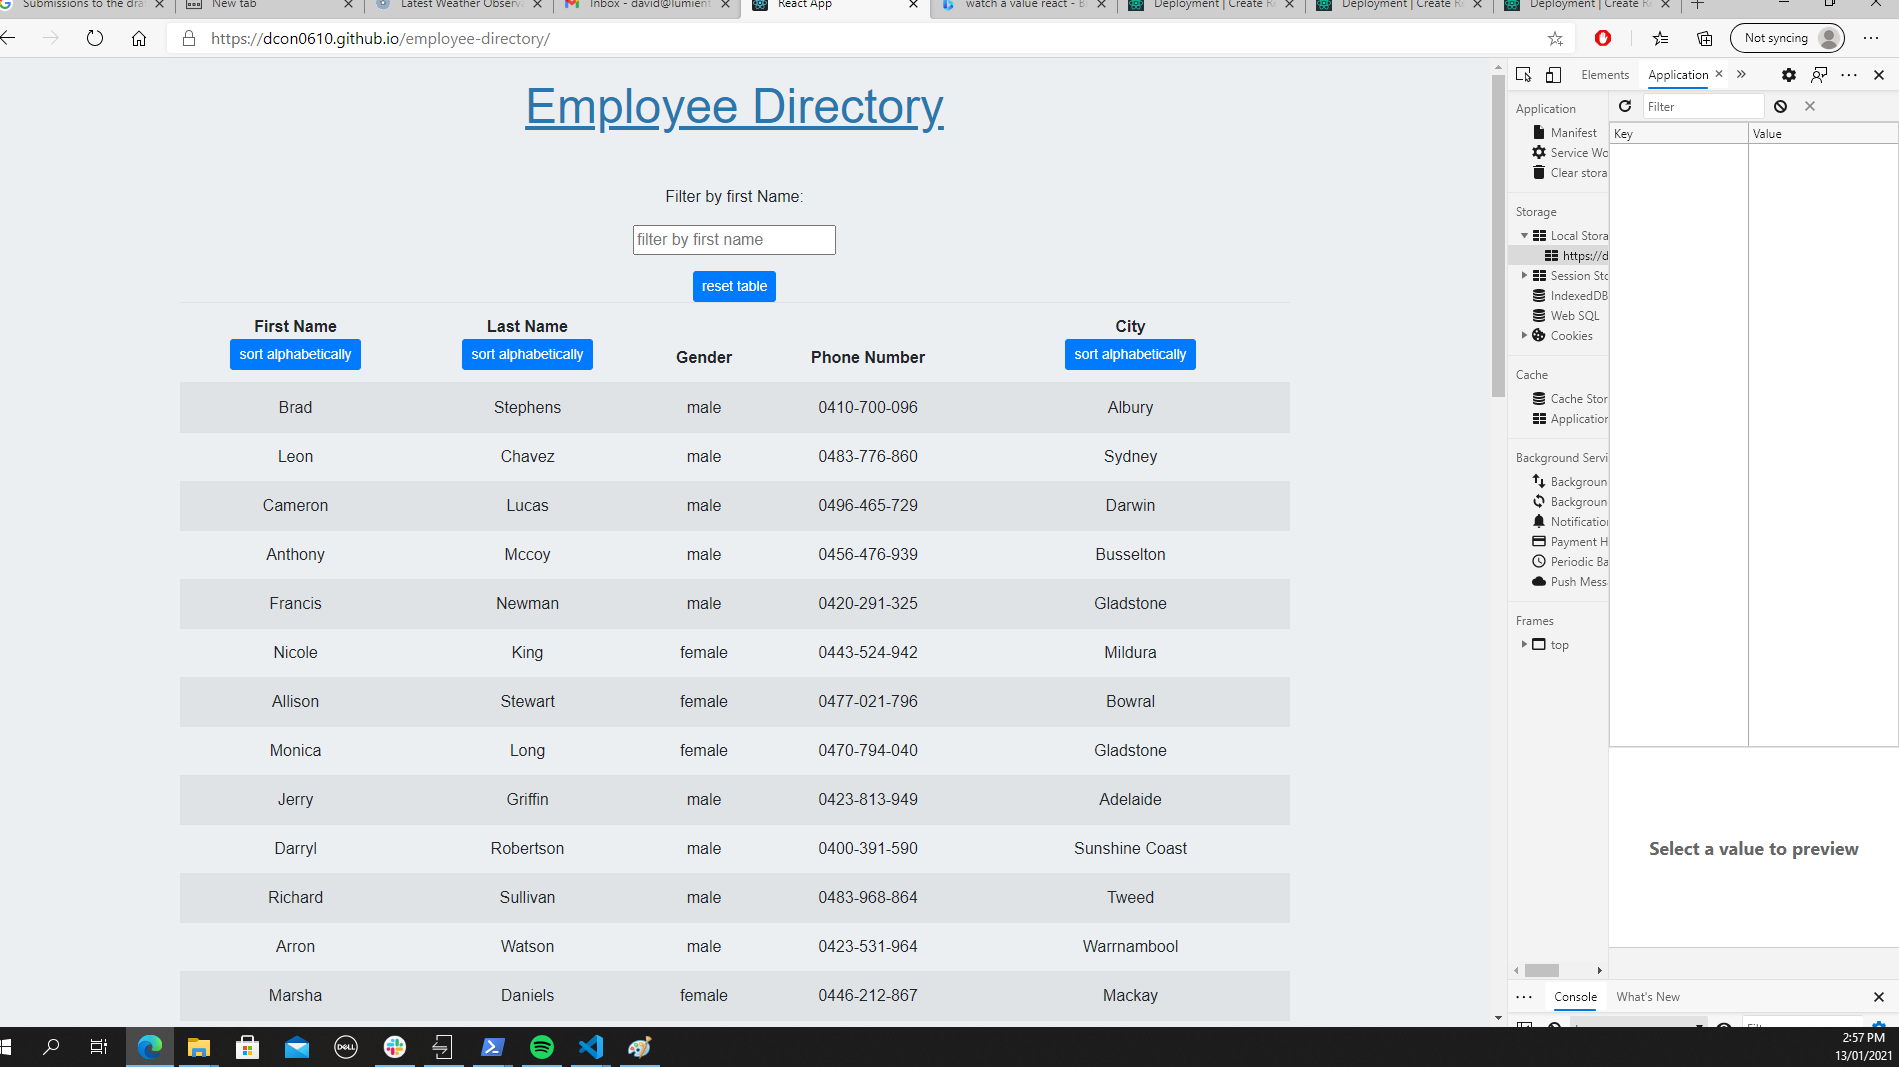Open the What's New drawer tab
1899x1067 pixels.
1647,997
